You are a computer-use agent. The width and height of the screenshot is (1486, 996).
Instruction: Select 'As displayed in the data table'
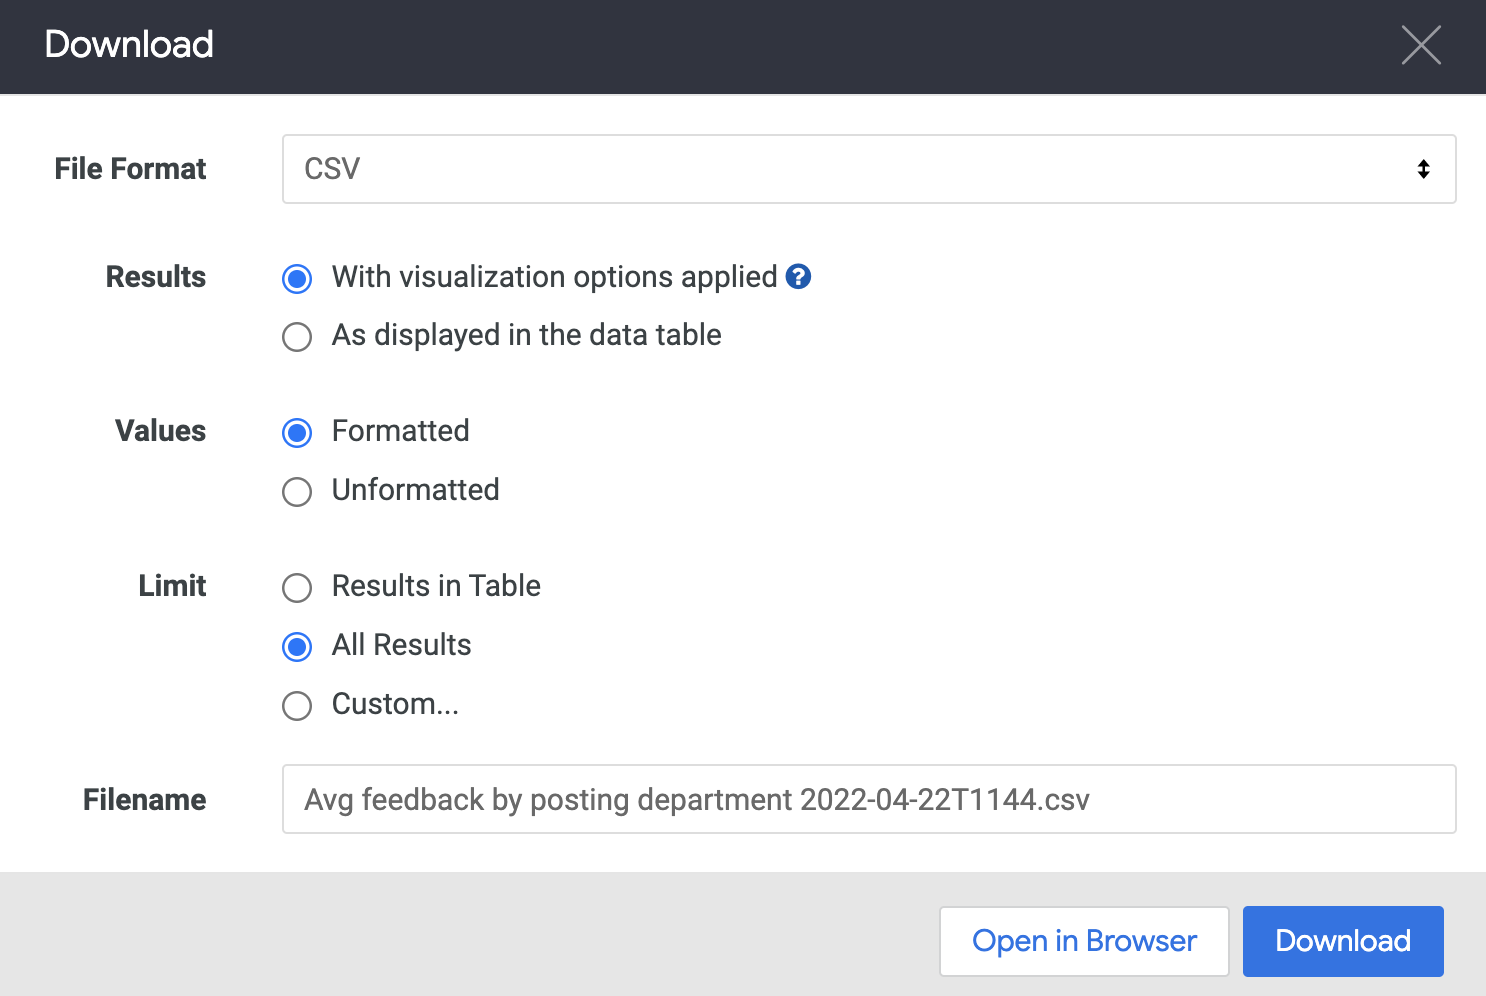[x=296, y=337]
